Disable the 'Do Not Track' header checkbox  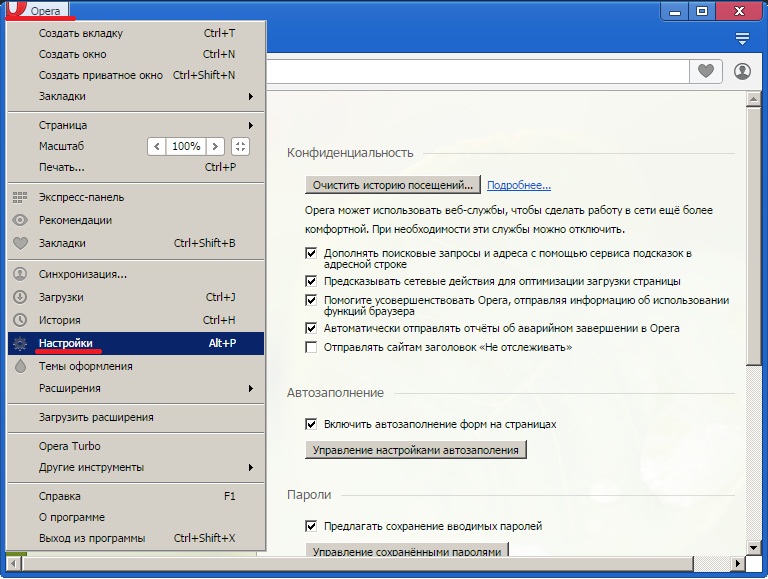pos(311,347)
